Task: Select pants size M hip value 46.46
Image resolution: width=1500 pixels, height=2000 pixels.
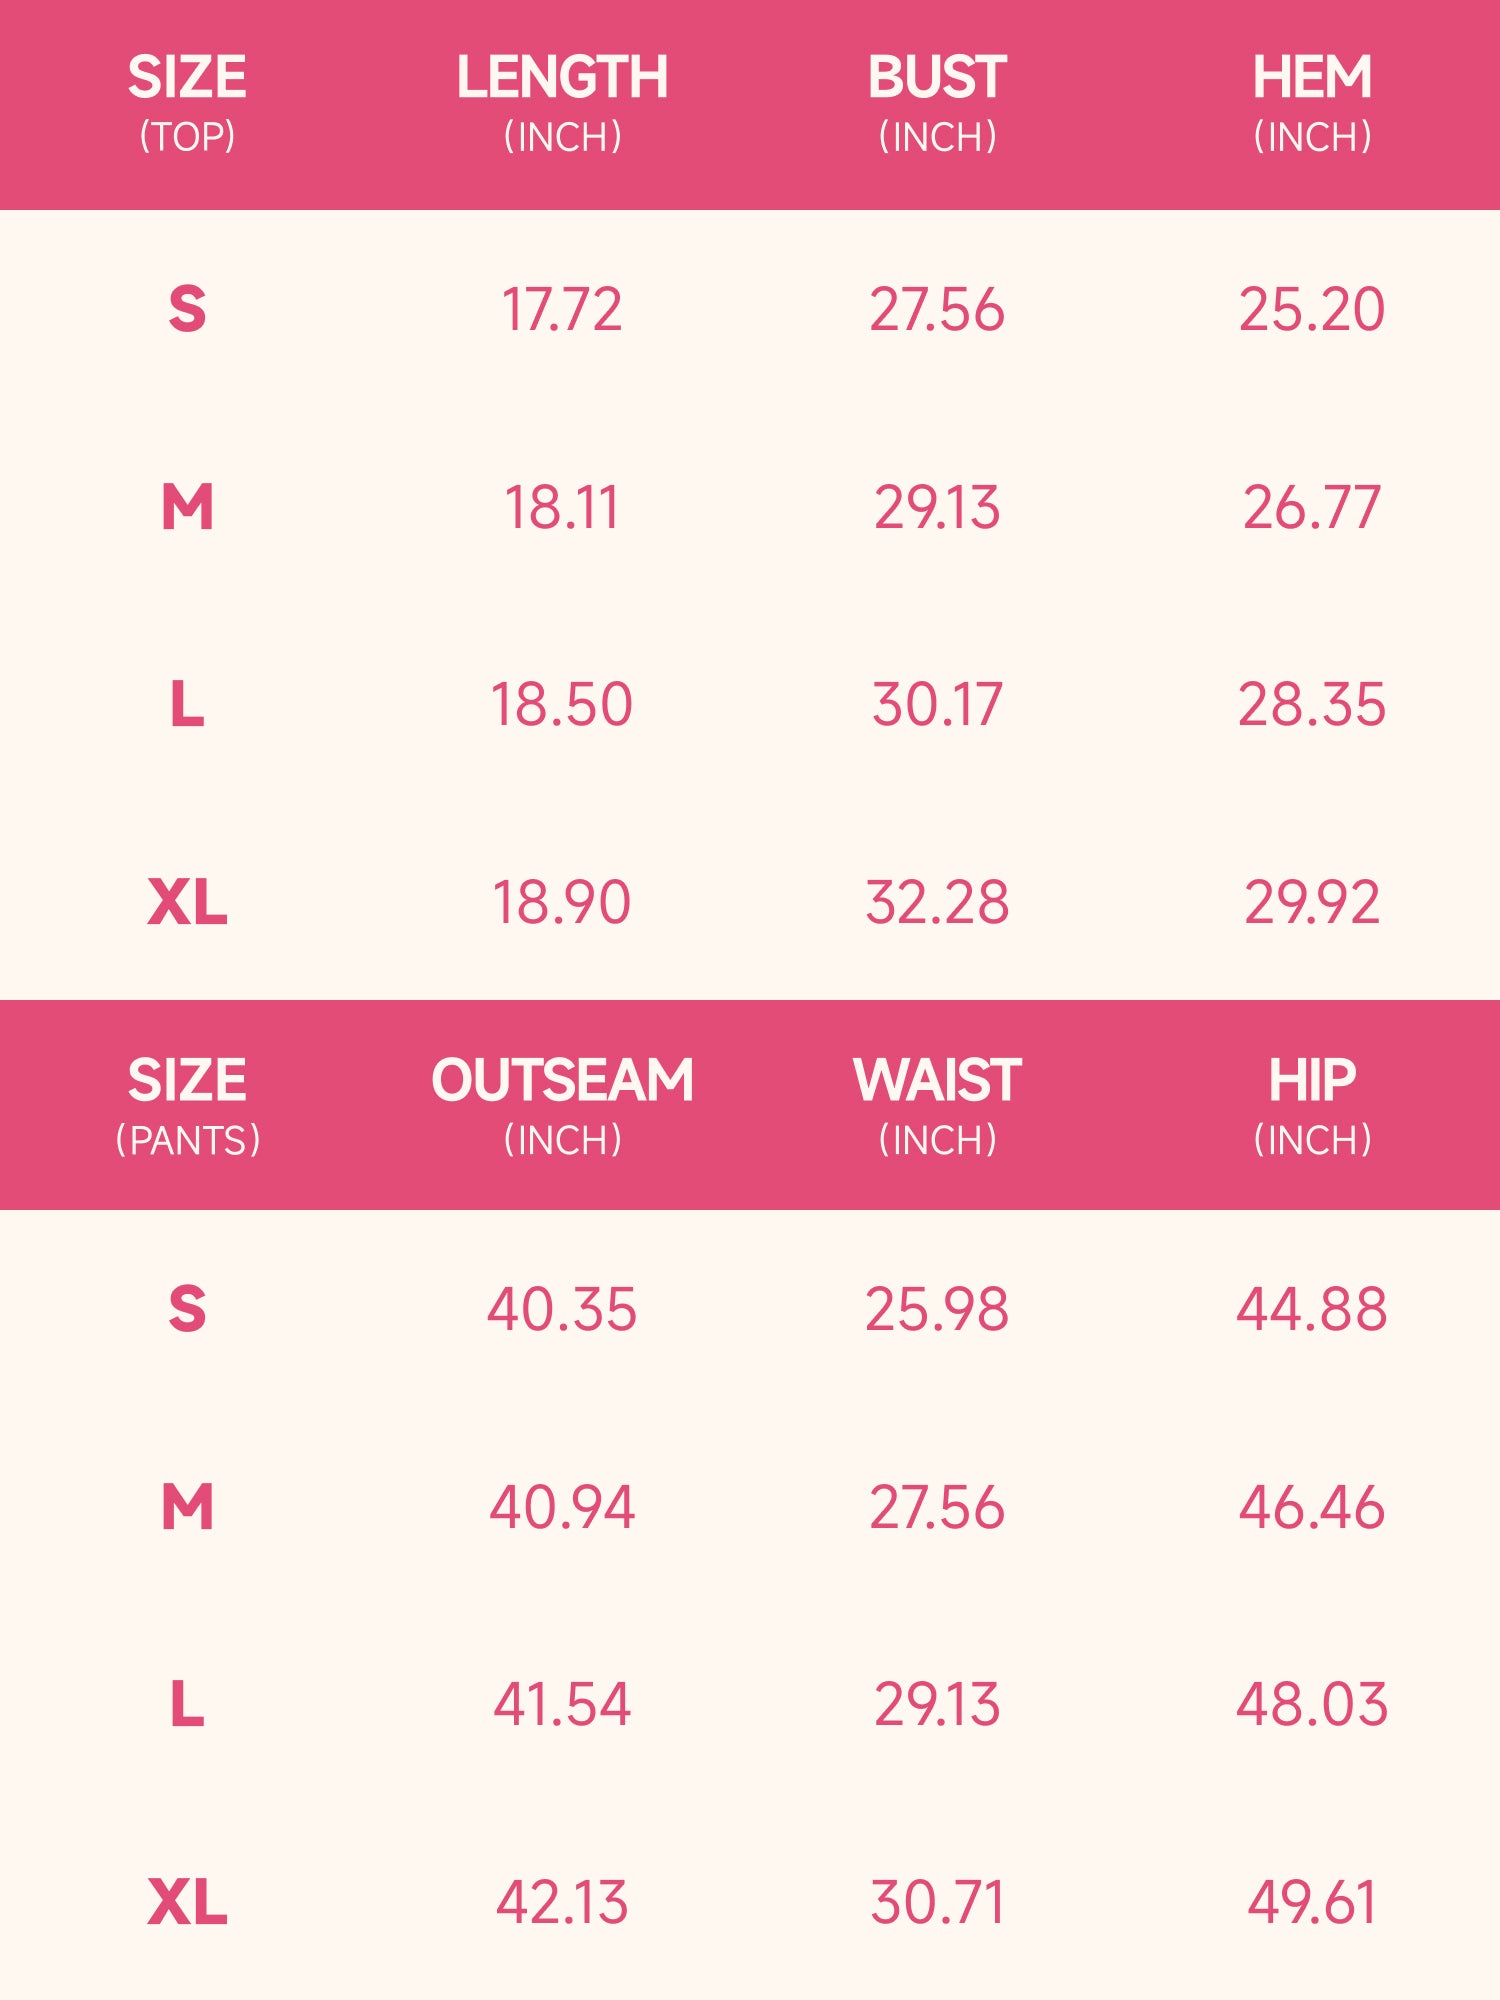Action: (x=1312, y=1507)
